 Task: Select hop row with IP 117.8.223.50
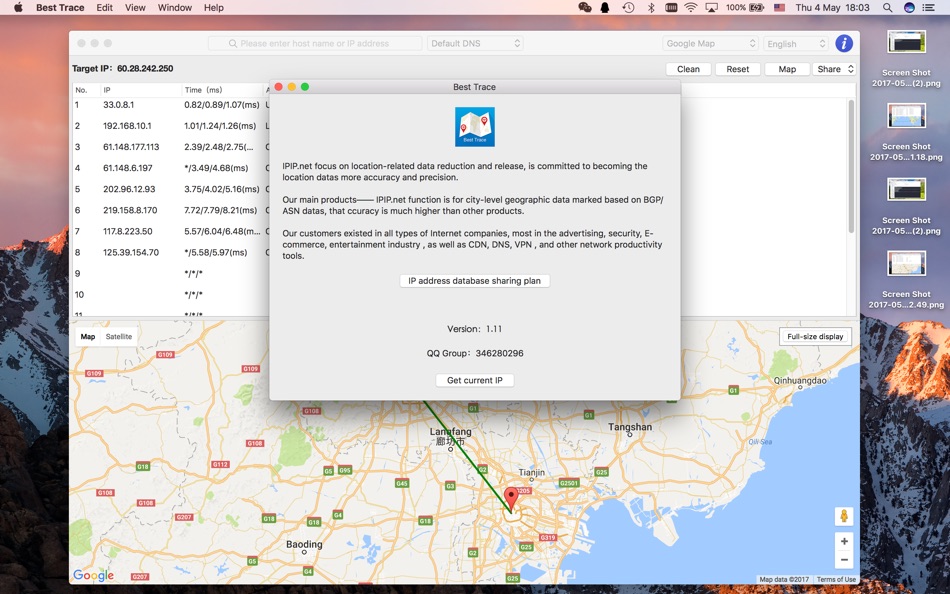click(x=170, y=232)
